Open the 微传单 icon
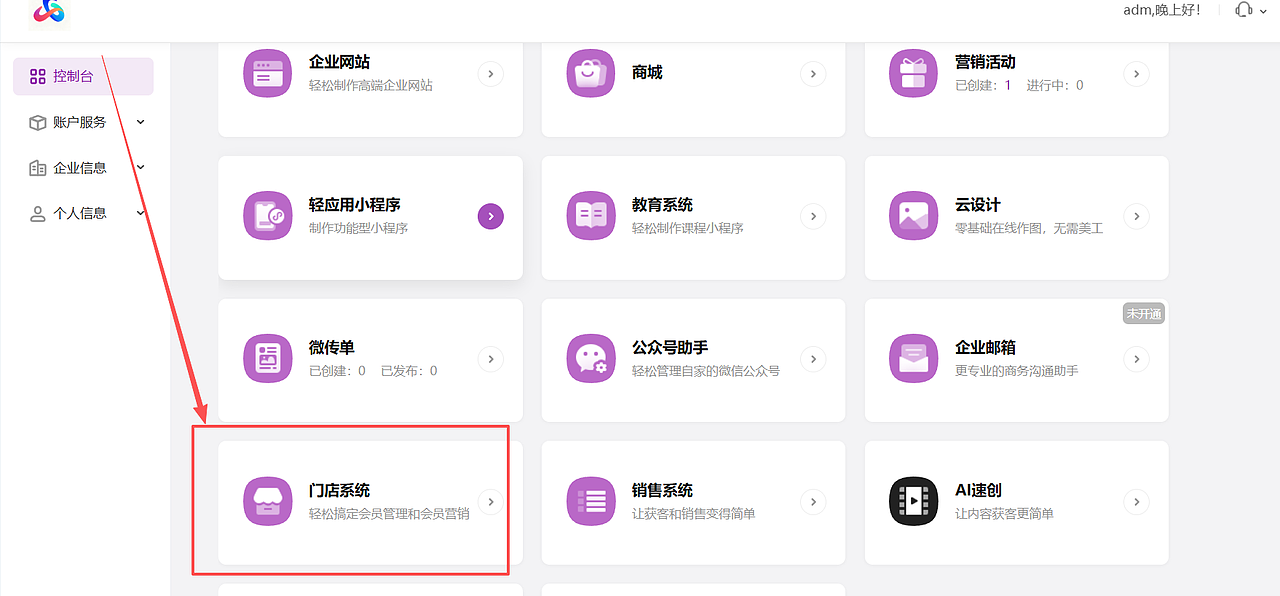Image resolution: width=1280 pixels, height=596 pixels. click(267, 359)
